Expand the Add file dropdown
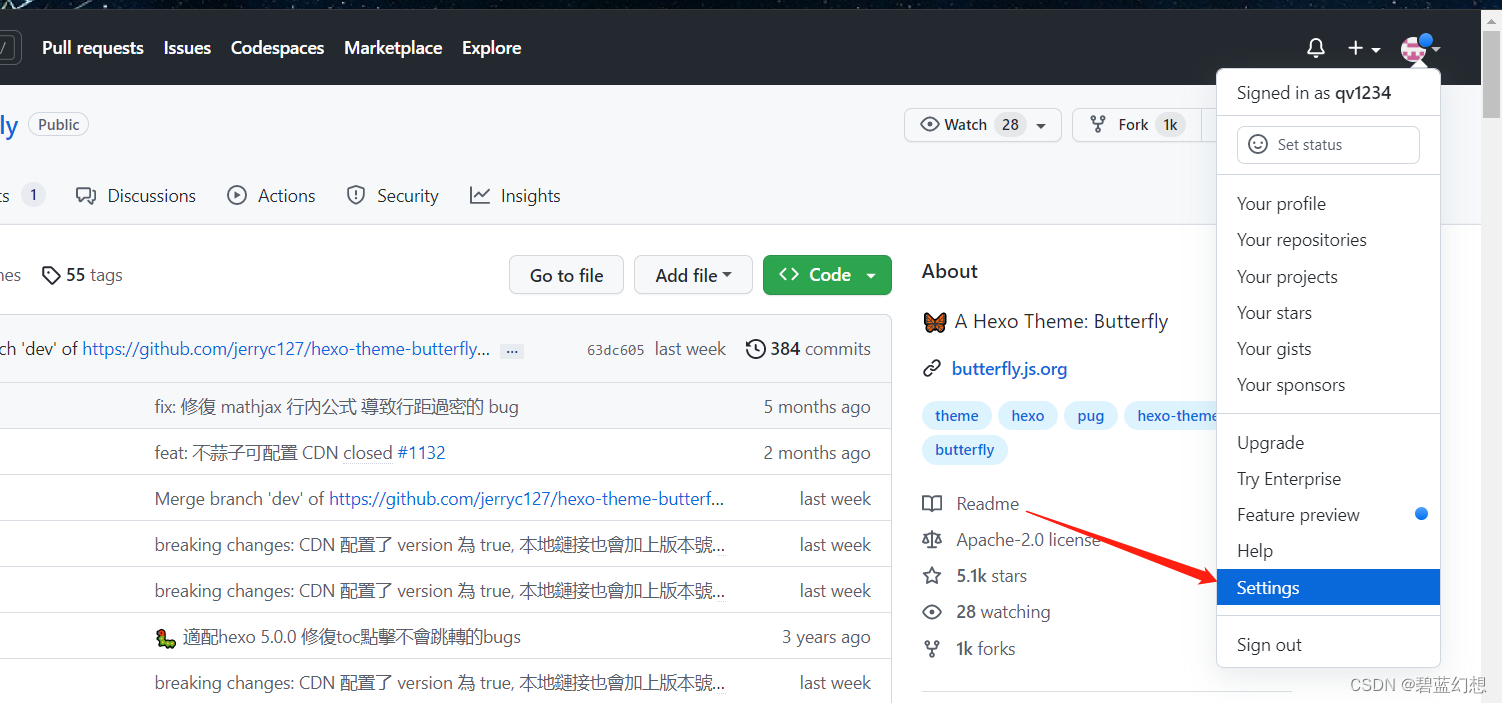The height and width of the screenshot is (703, 1502). click(693, 275)
